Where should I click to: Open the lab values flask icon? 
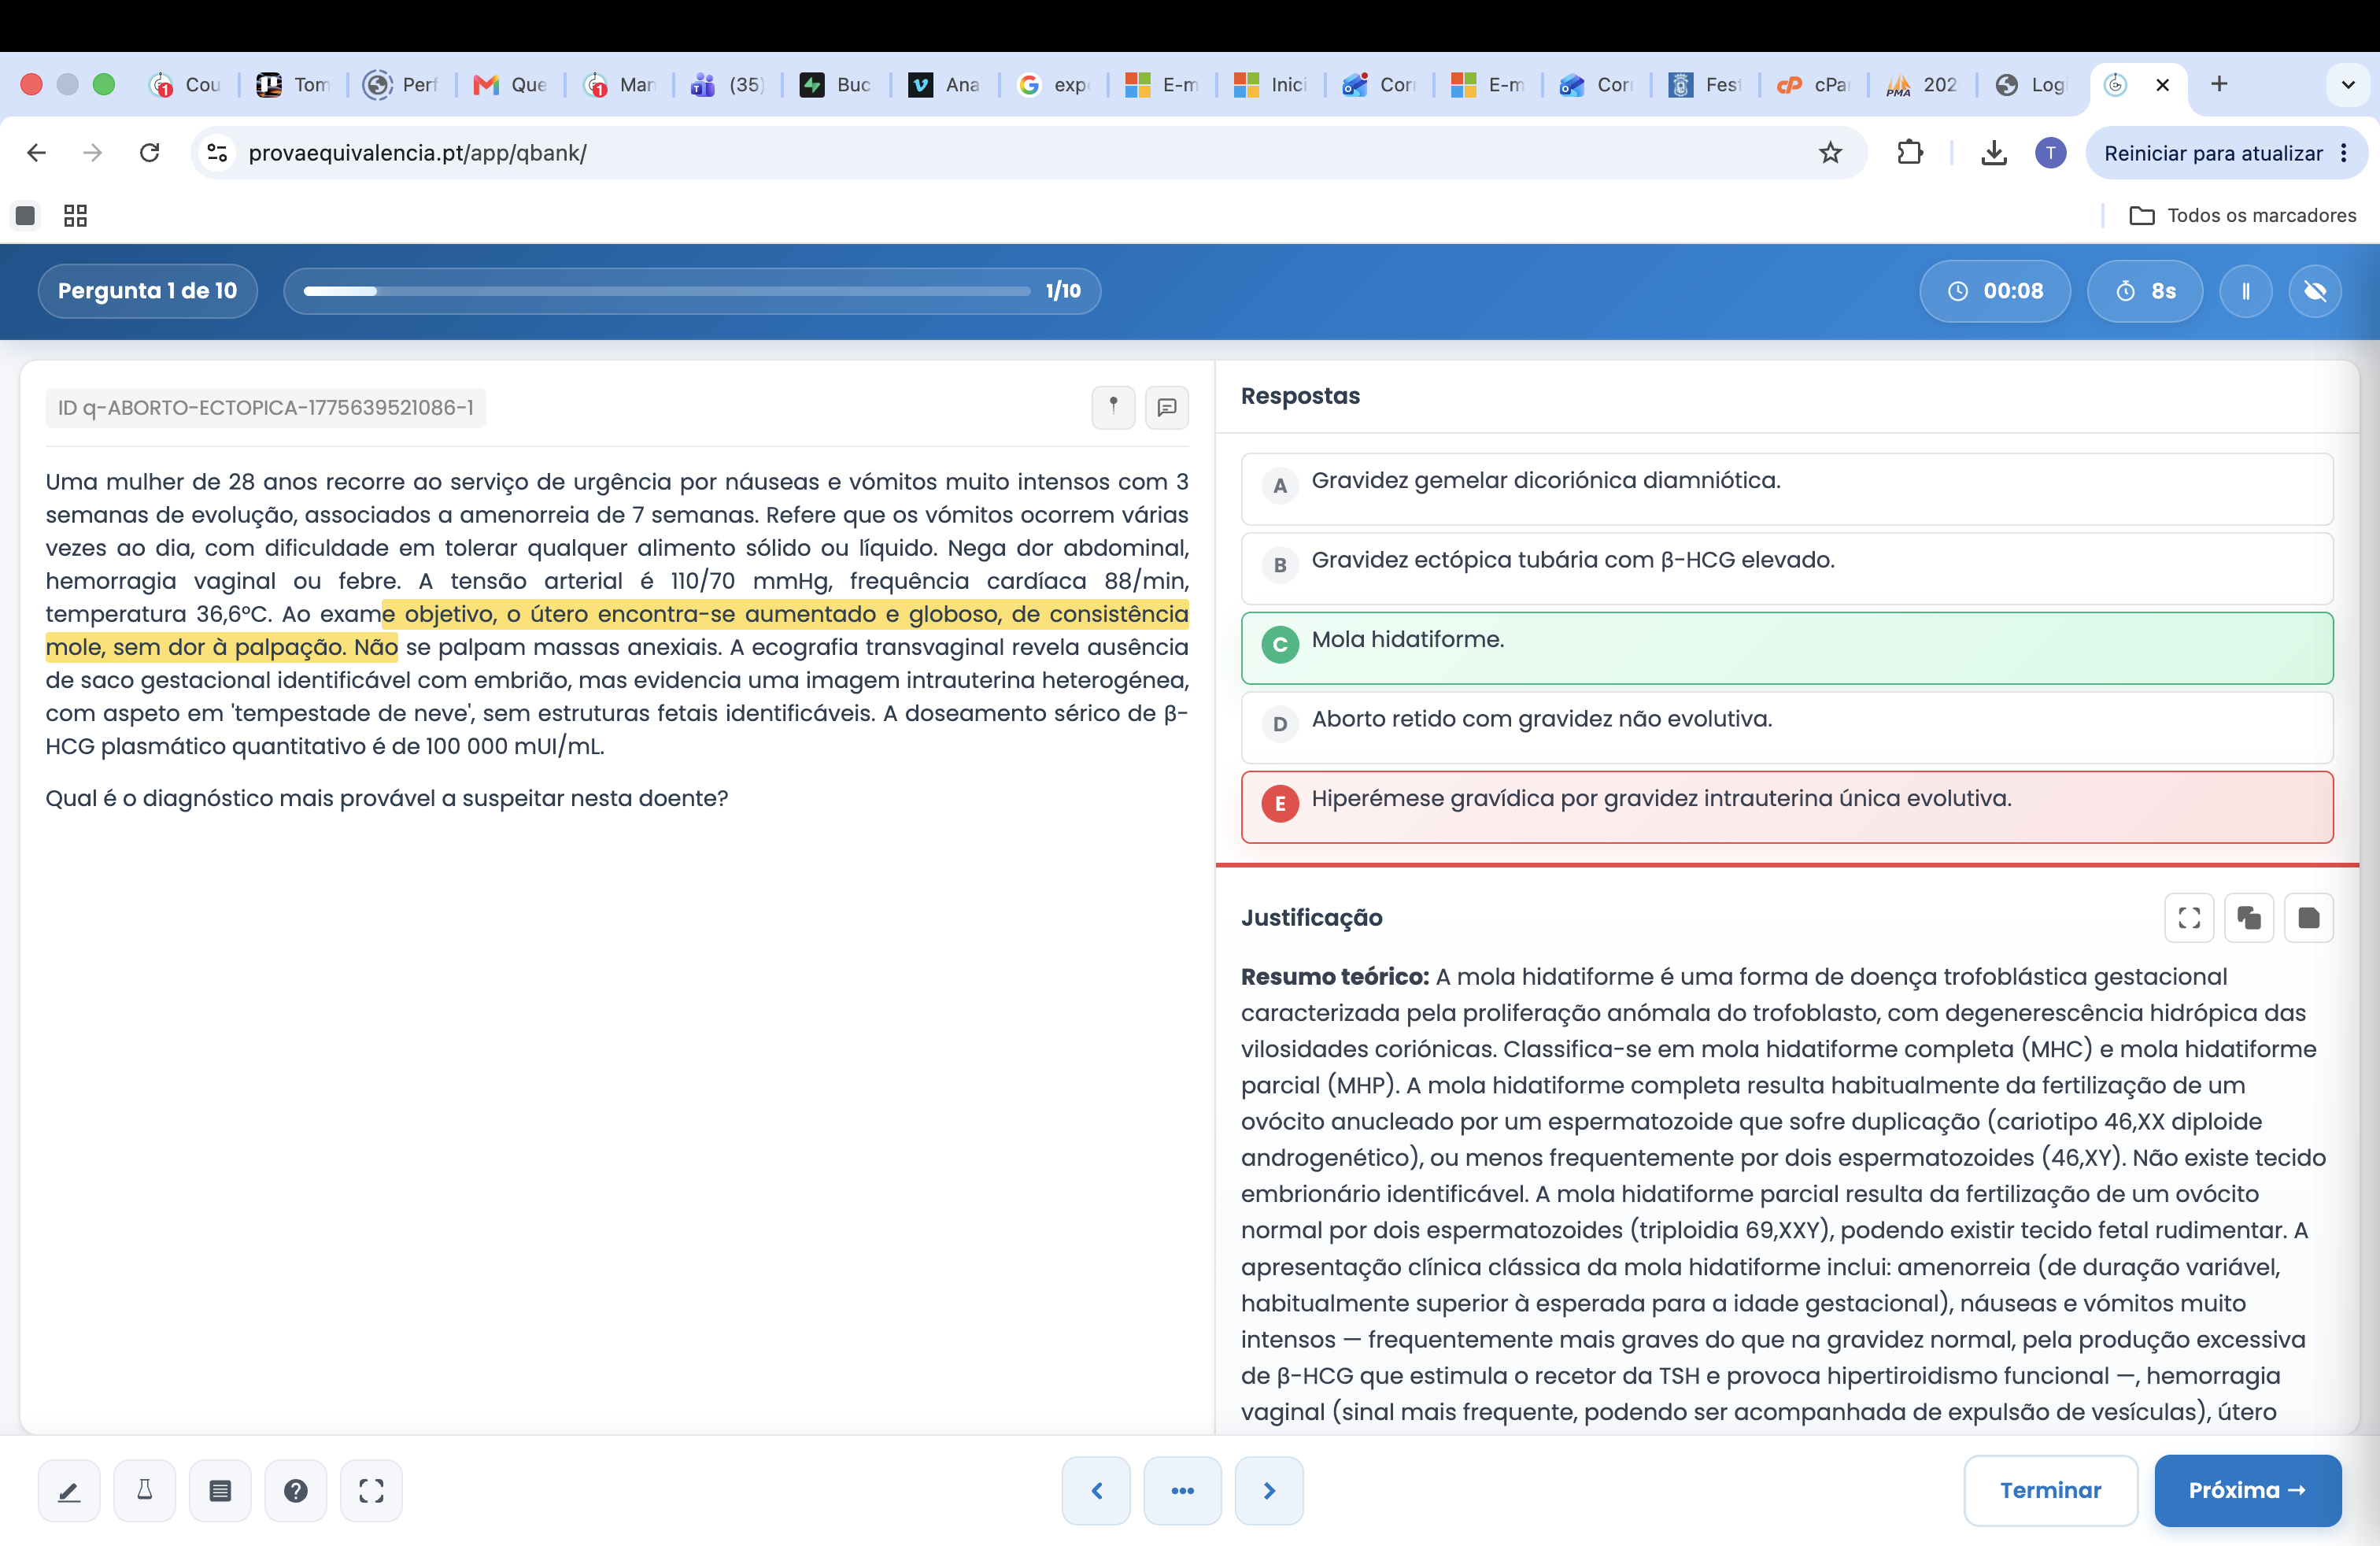tap(145, 1490)
